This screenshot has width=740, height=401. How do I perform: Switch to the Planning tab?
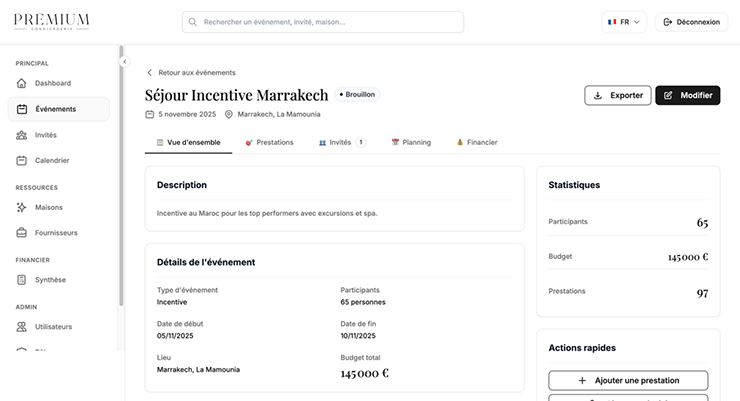pos(411,142)
